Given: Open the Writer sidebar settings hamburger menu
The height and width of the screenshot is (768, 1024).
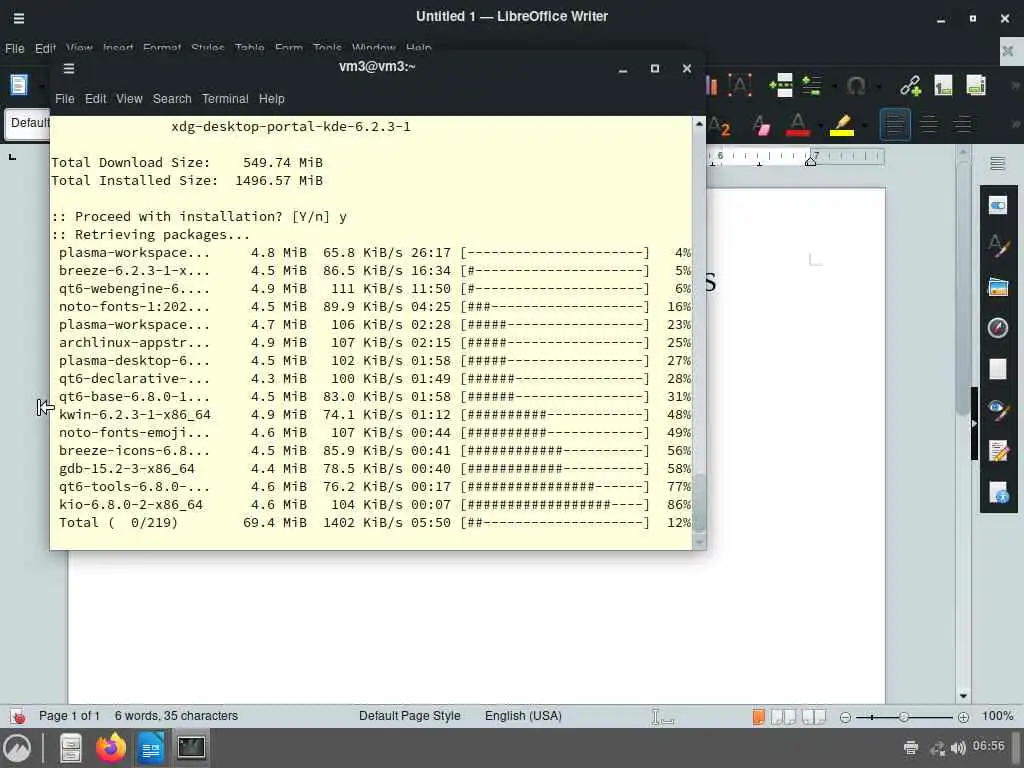Looking at the screenshot, I should [x=997, y=163].
